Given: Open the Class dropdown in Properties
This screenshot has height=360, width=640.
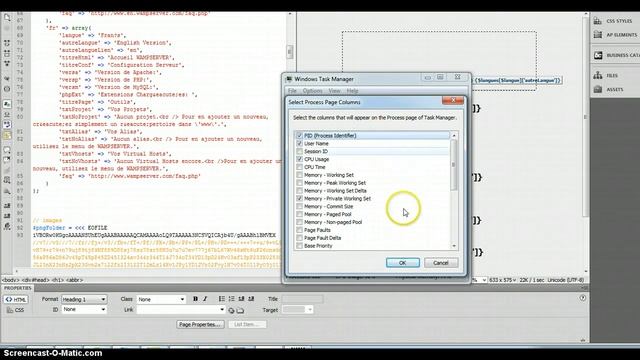Looking at the screenshot, I should [x=161, y=299].
